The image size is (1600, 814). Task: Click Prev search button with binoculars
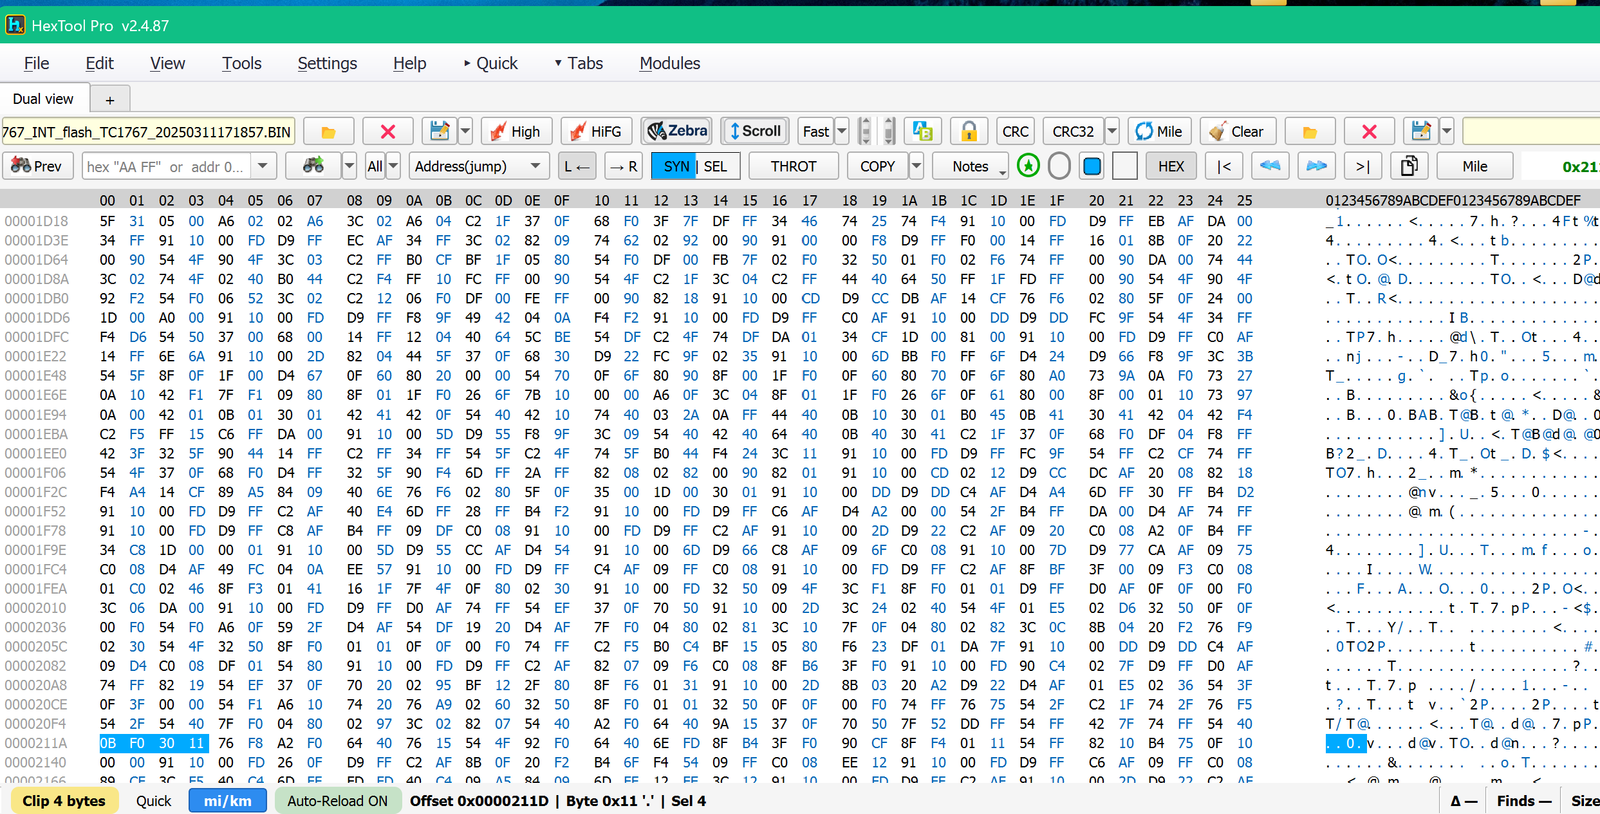coord(37,166)
